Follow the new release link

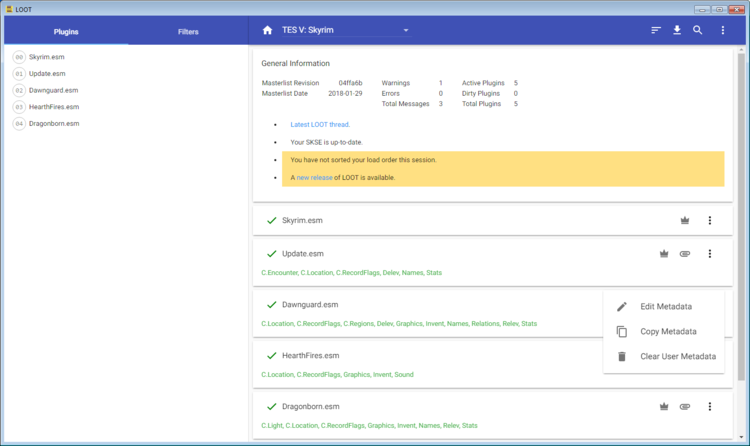tap(314, 178)
